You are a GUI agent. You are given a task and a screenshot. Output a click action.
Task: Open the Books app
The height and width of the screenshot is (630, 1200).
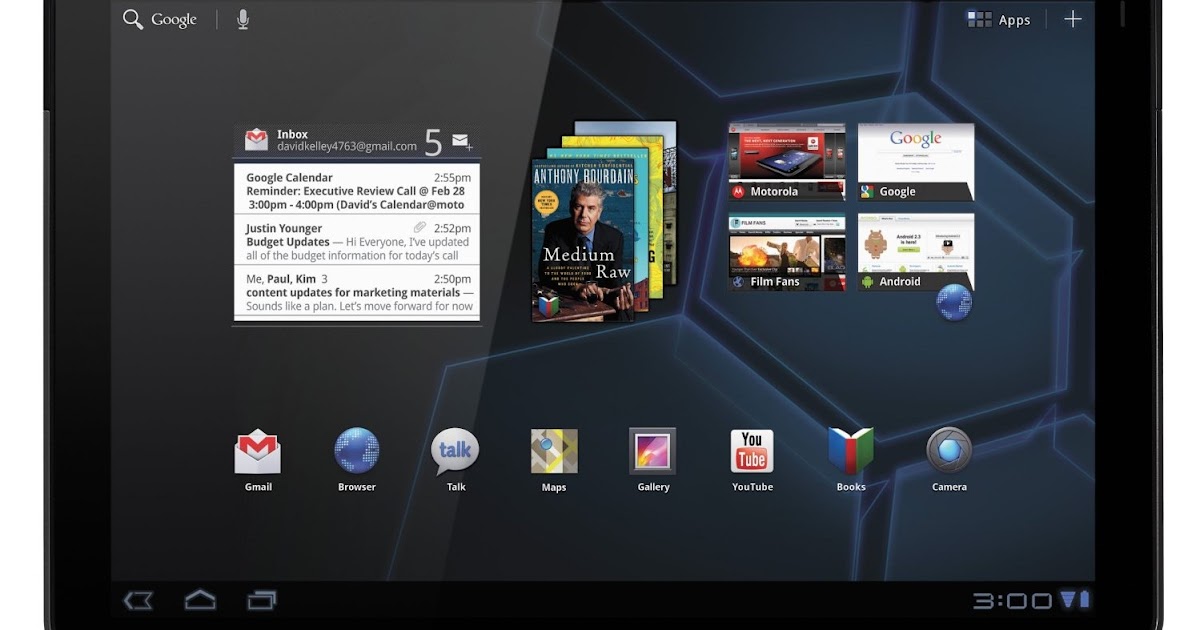tap(851, 460)
